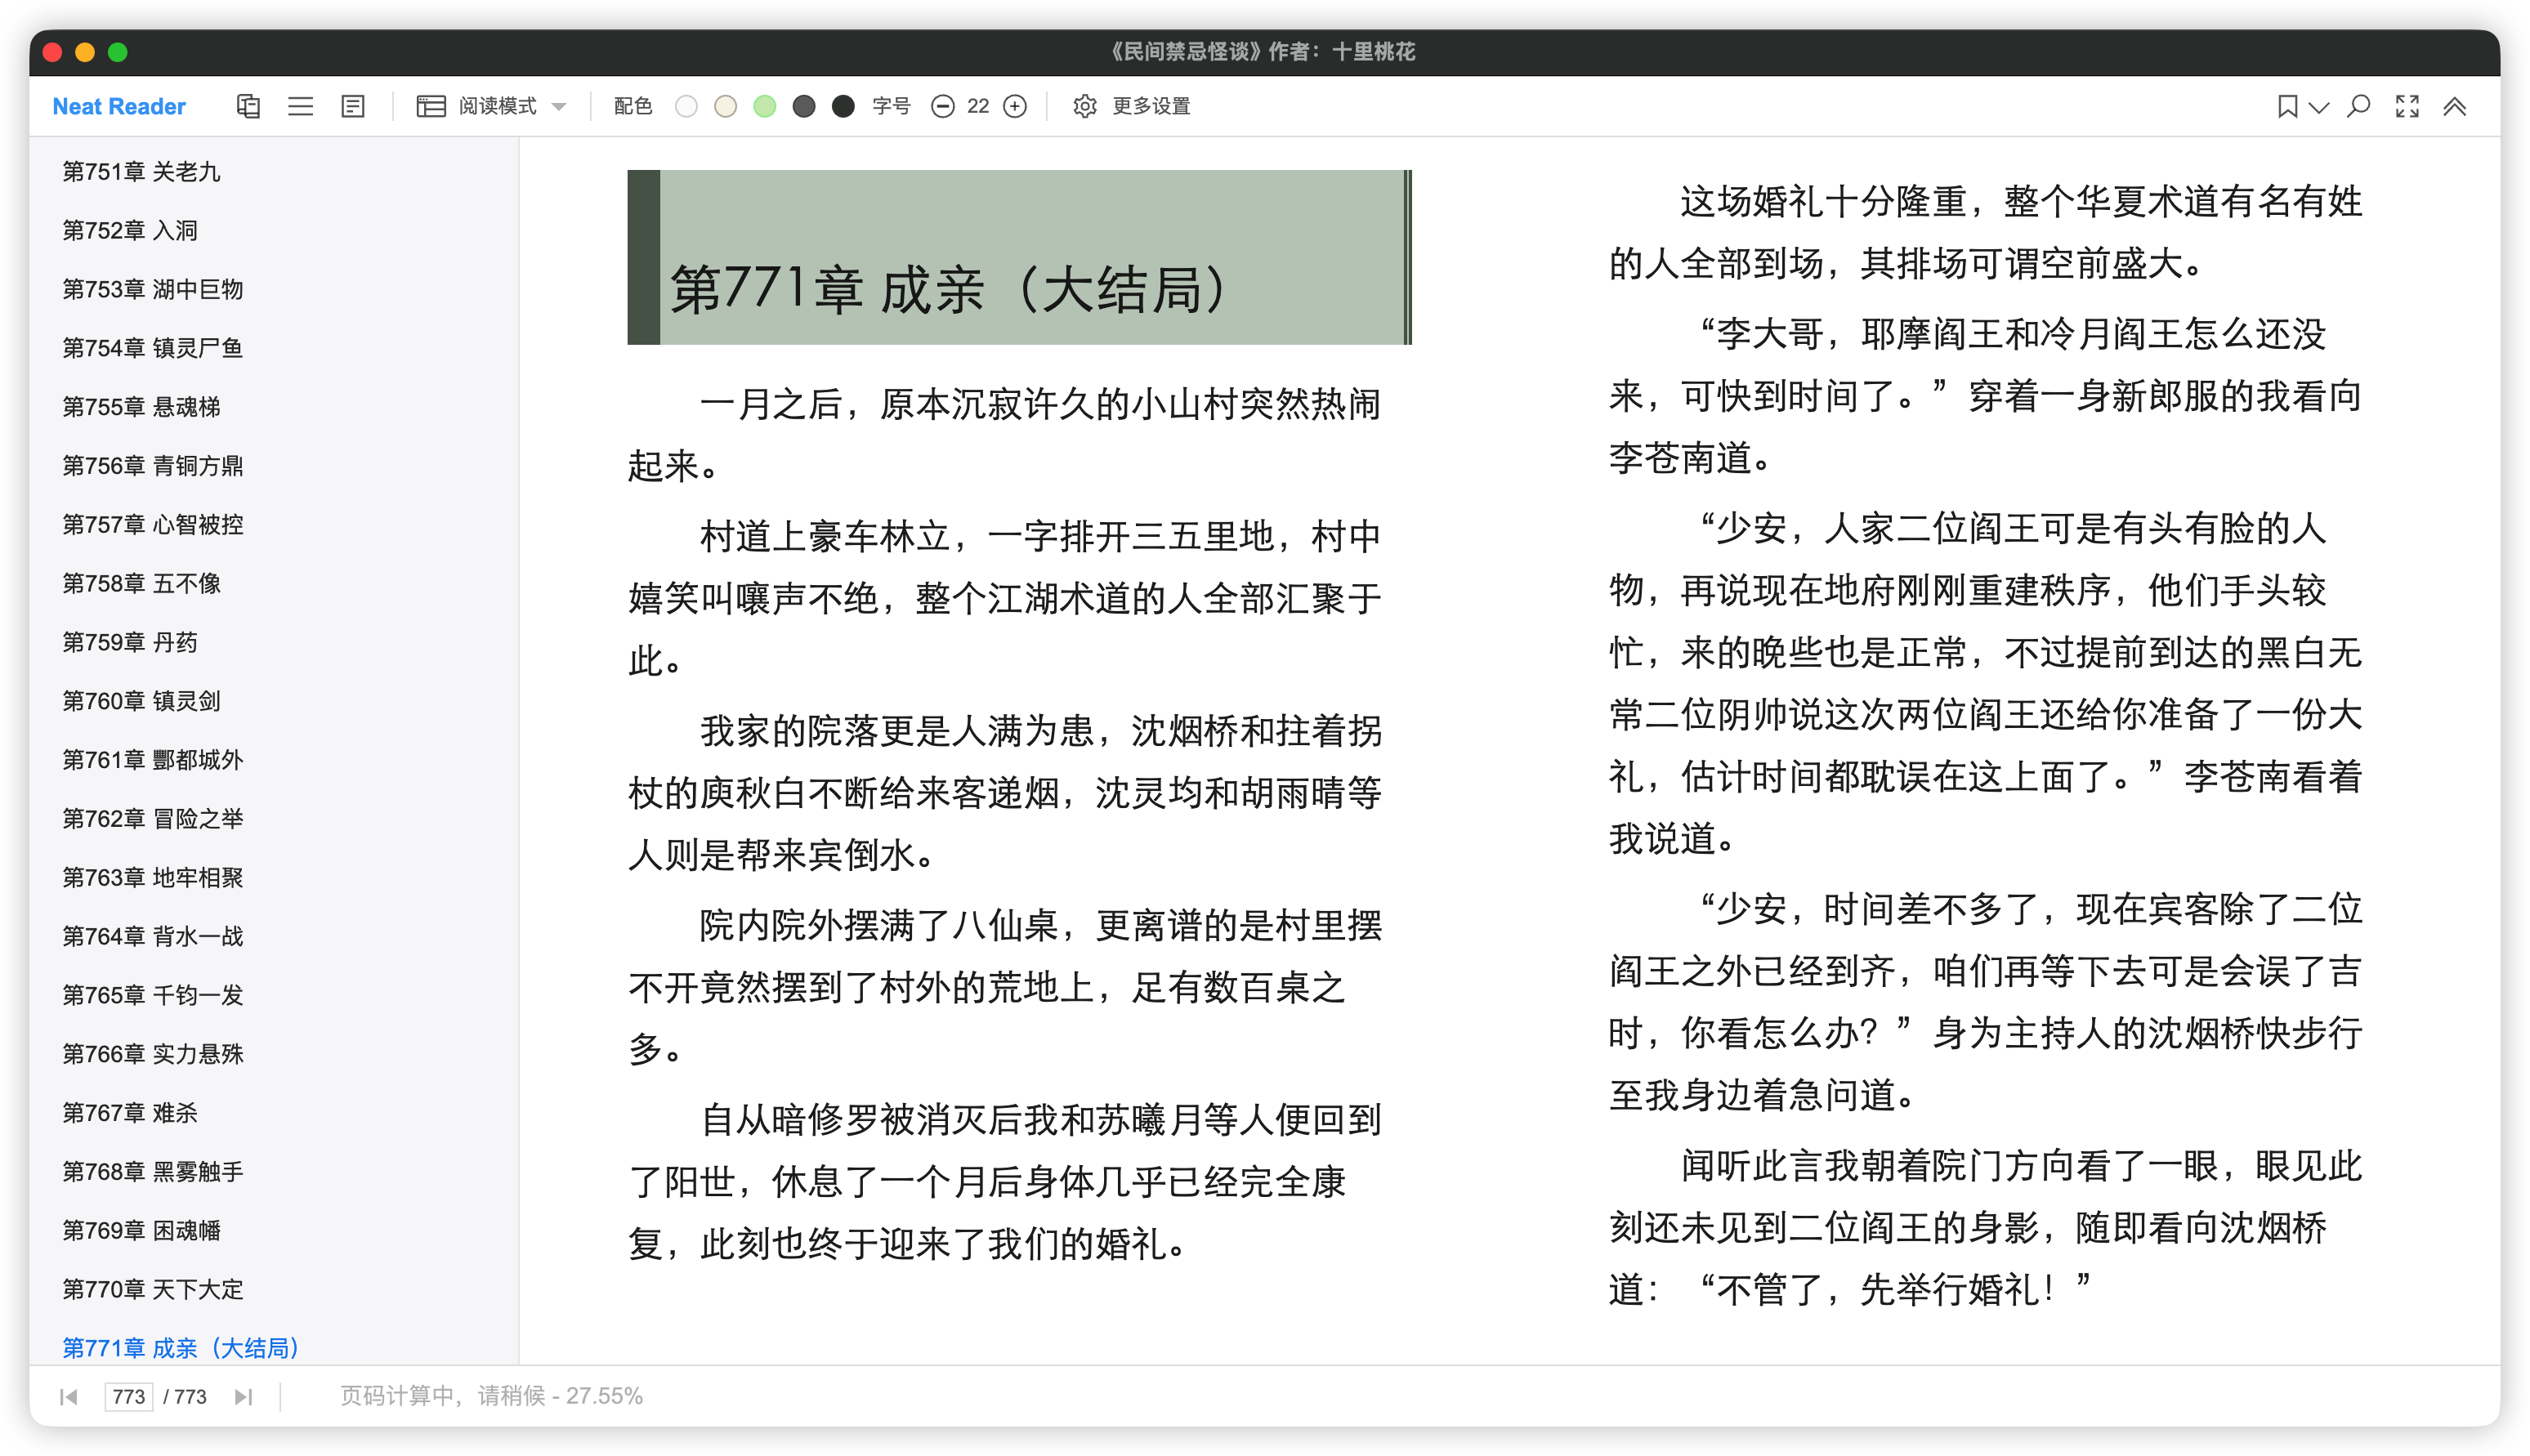Click the library/books icon in toolbar
2530x1456 pixels.
[248, 106]
